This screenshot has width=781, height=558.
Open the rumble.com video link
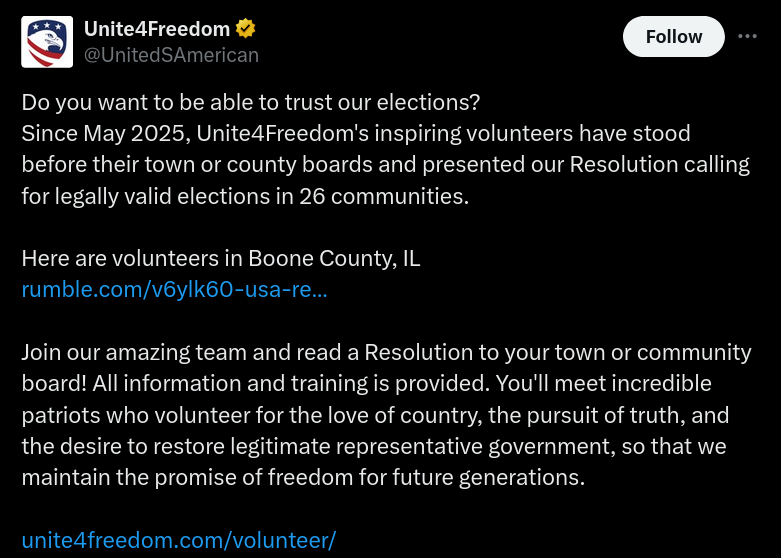click(x=174, y=290)
